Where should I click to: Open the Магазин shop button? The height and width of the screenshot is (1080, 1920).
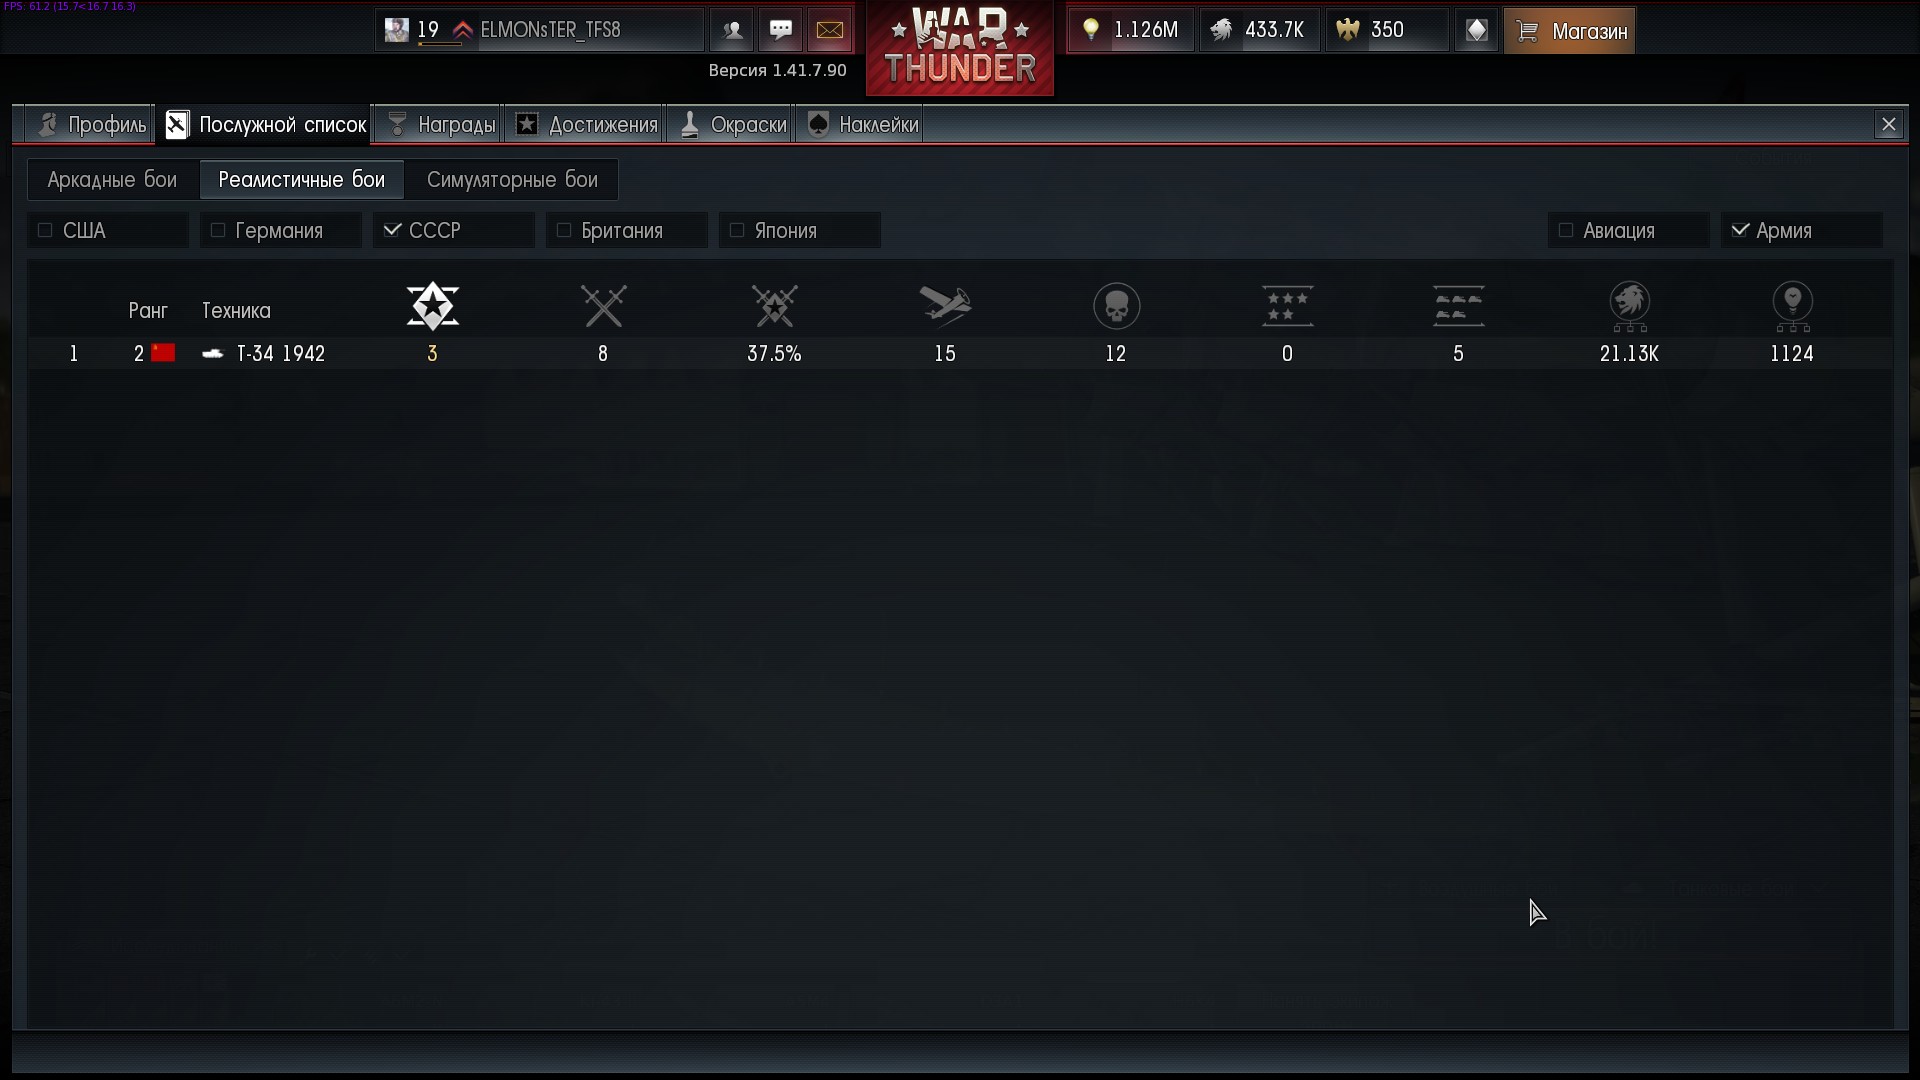coord(1570,31)
